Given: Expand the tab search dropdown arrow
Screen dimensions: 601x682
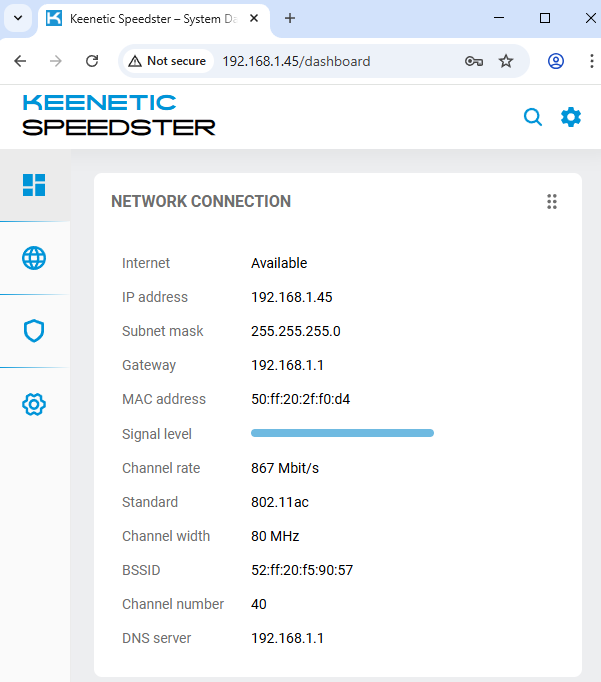Looking at the screenshot, I should pos(18,18).
